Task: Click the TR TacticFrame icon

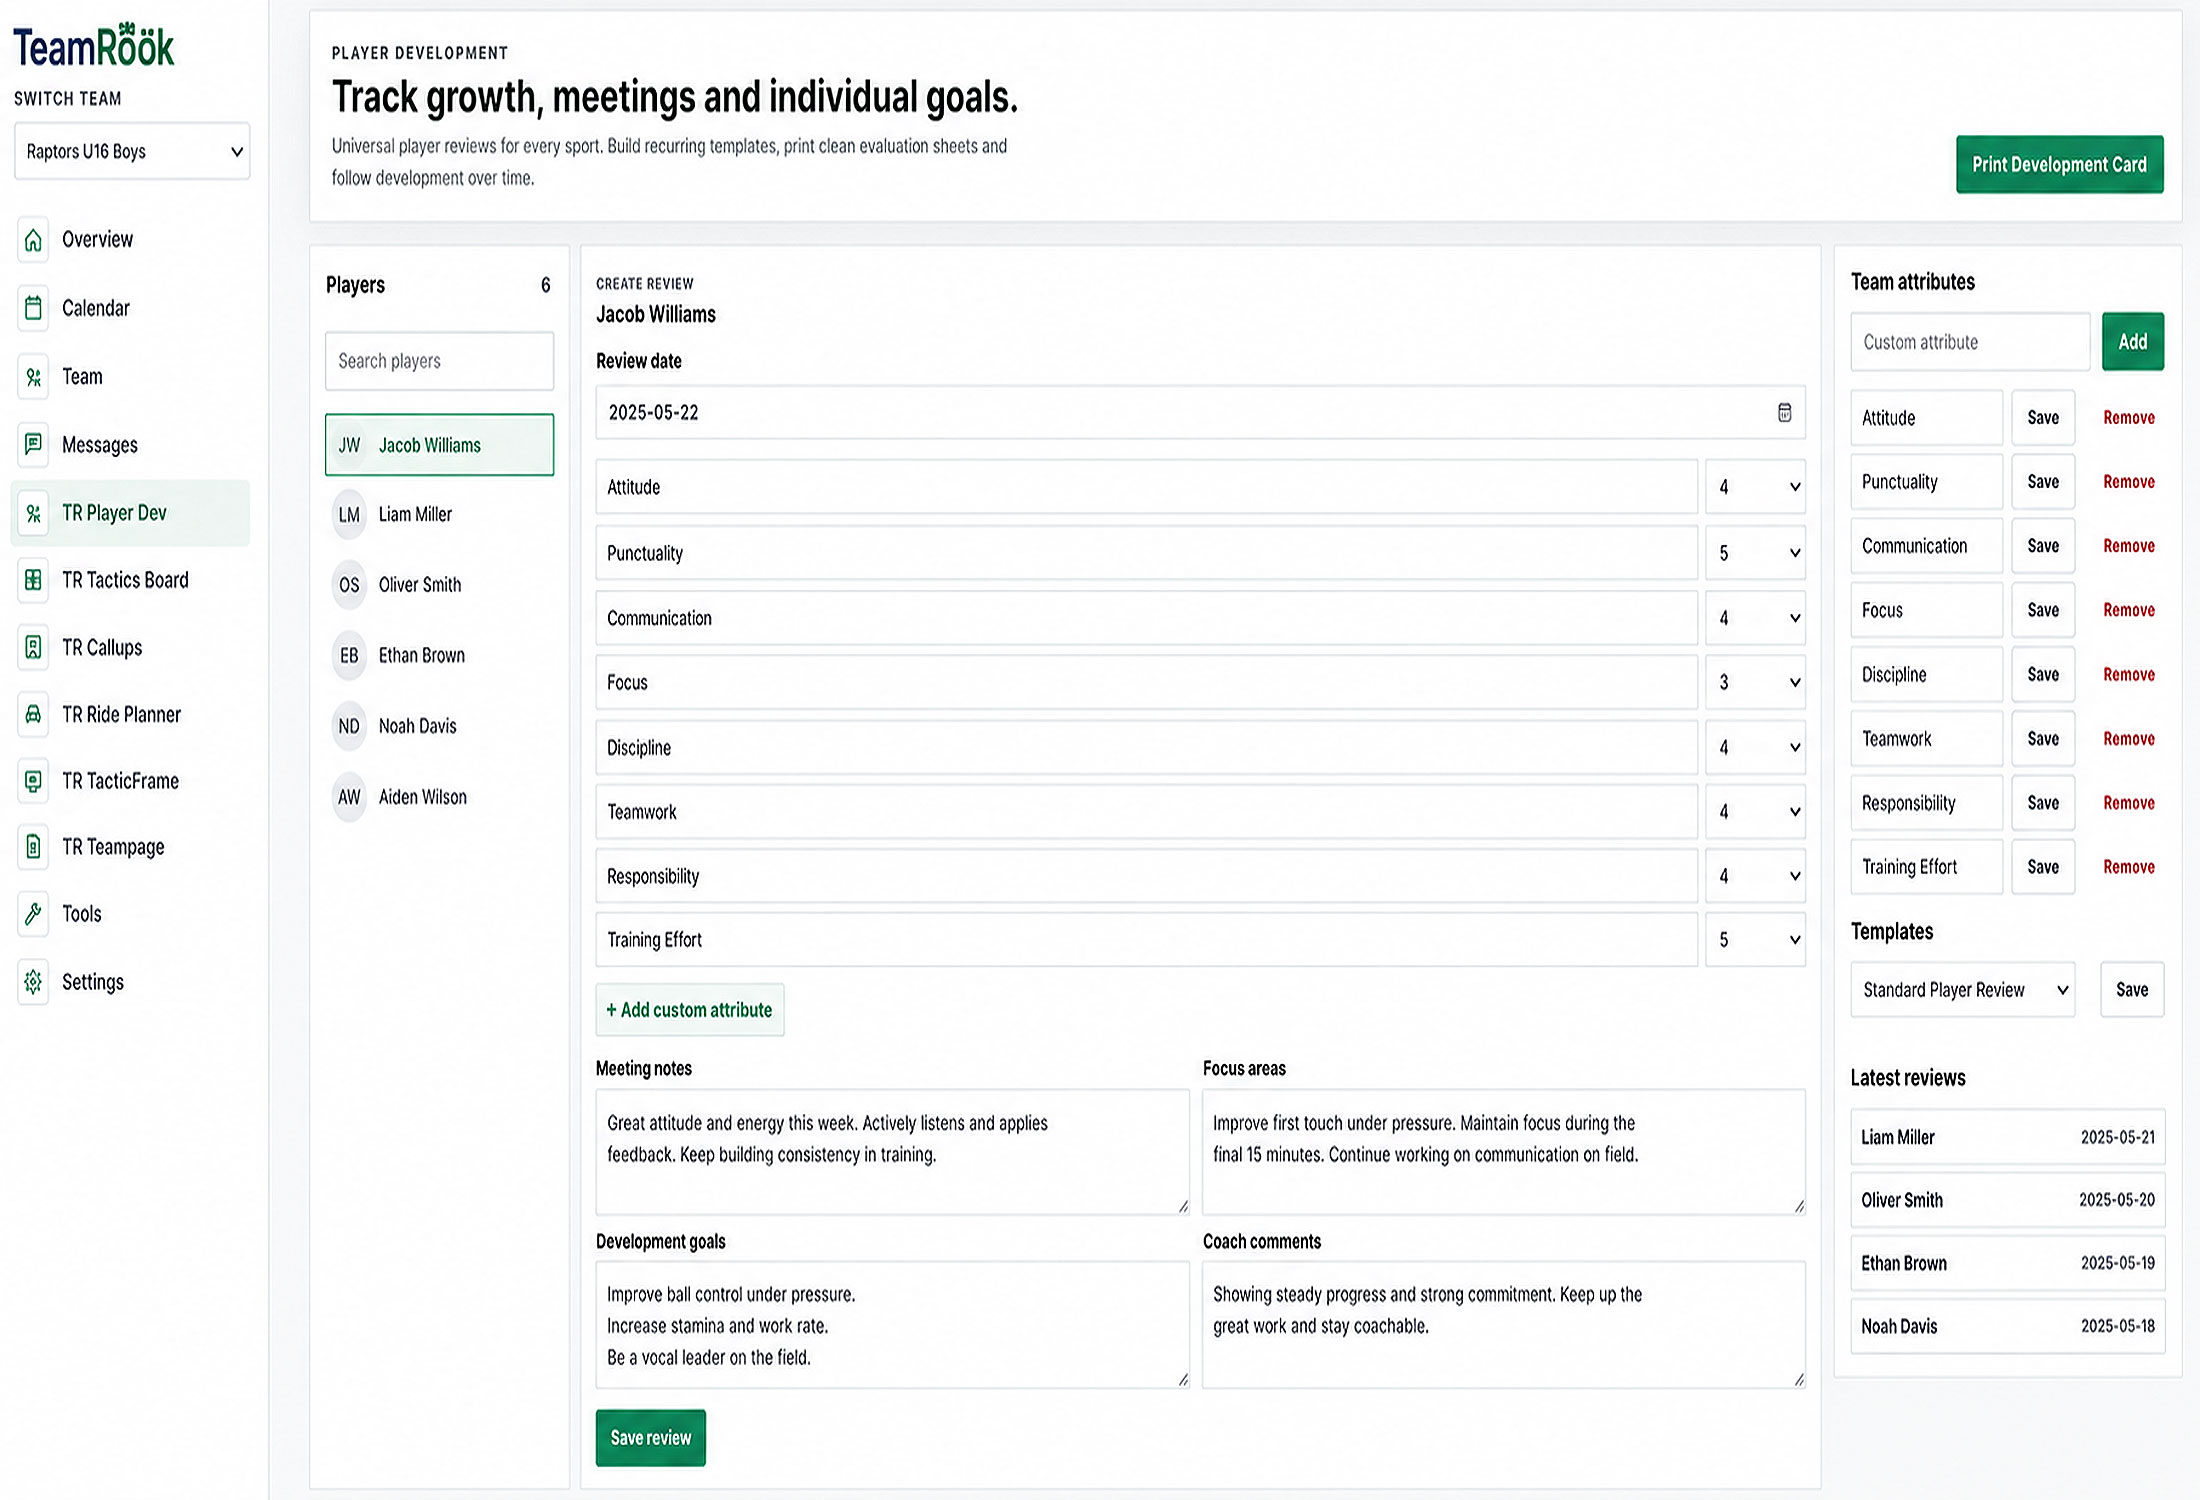Action: pos(33,781)
